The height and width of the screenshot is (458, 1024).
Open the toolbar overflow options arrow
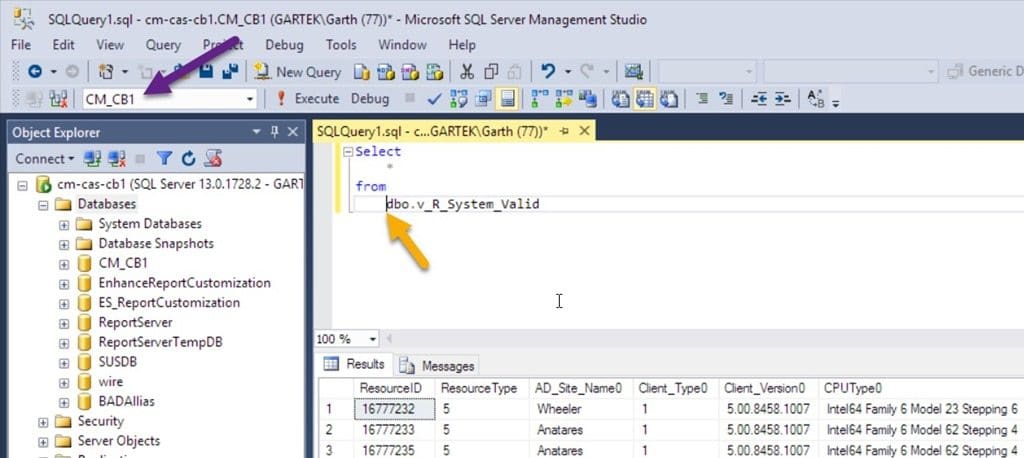tap(836, 101)
